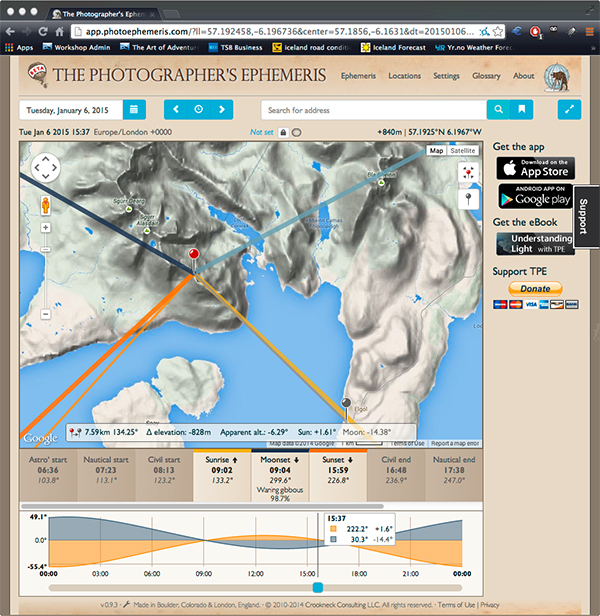This screenshot has height=616, width=600.
Task: Expand map to full screen
Action: tap(569, 110)
